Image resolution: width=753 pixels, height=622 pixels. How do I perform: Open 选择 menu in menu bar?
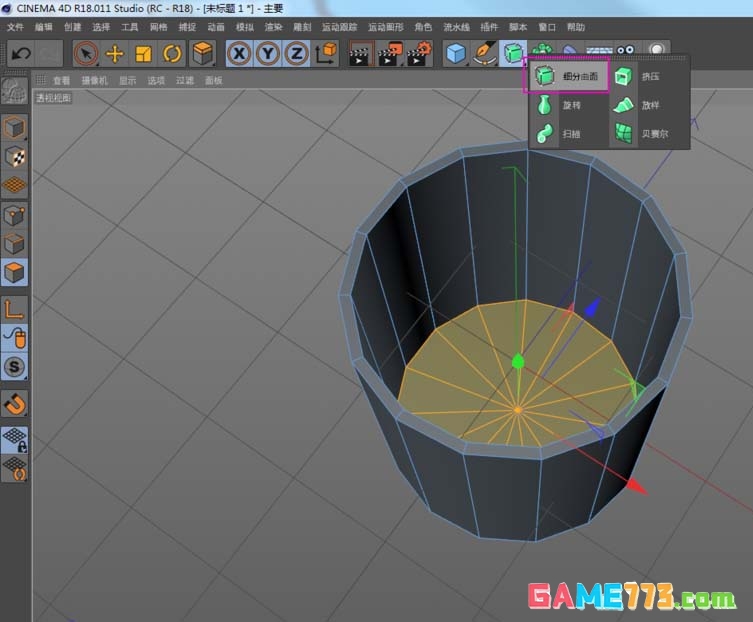pyautogui.click(x=101, y=27)
